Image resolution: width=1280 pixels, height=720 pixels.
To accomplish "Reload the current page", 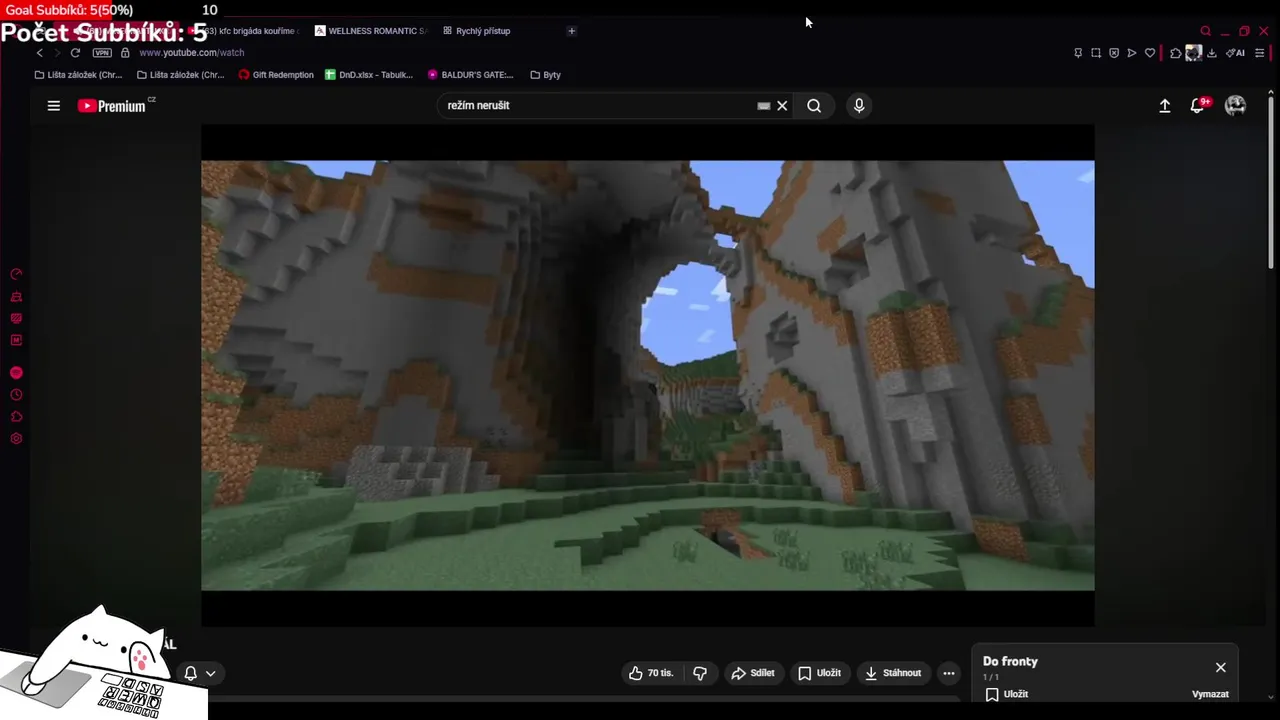I will 75,53.
